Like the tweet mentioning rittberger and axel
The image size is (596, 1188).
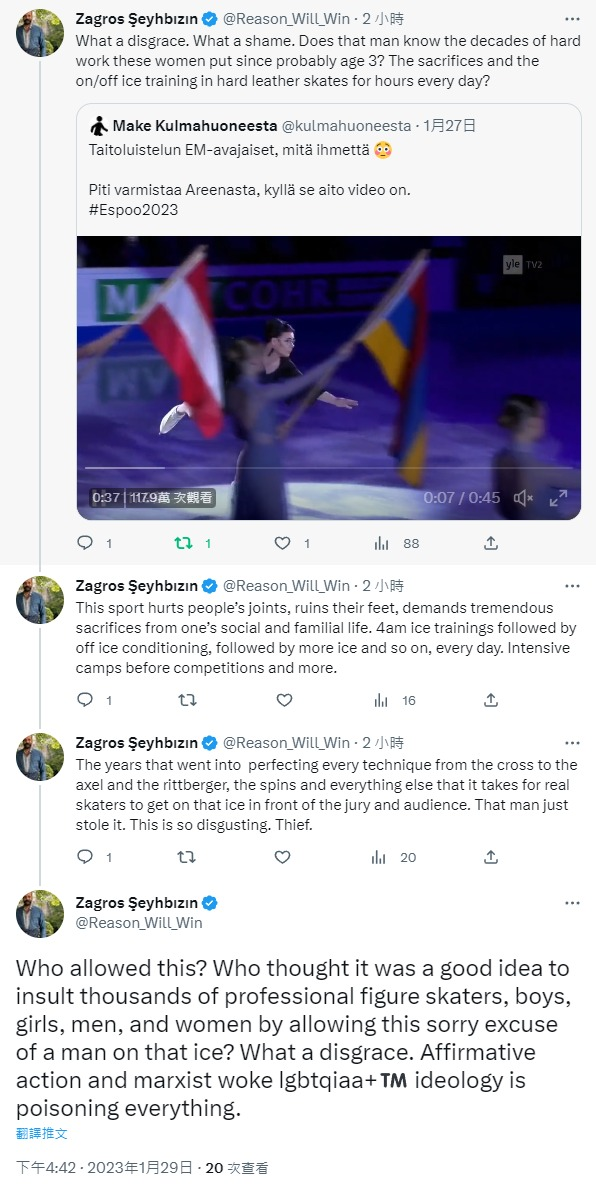coord(282,857)
